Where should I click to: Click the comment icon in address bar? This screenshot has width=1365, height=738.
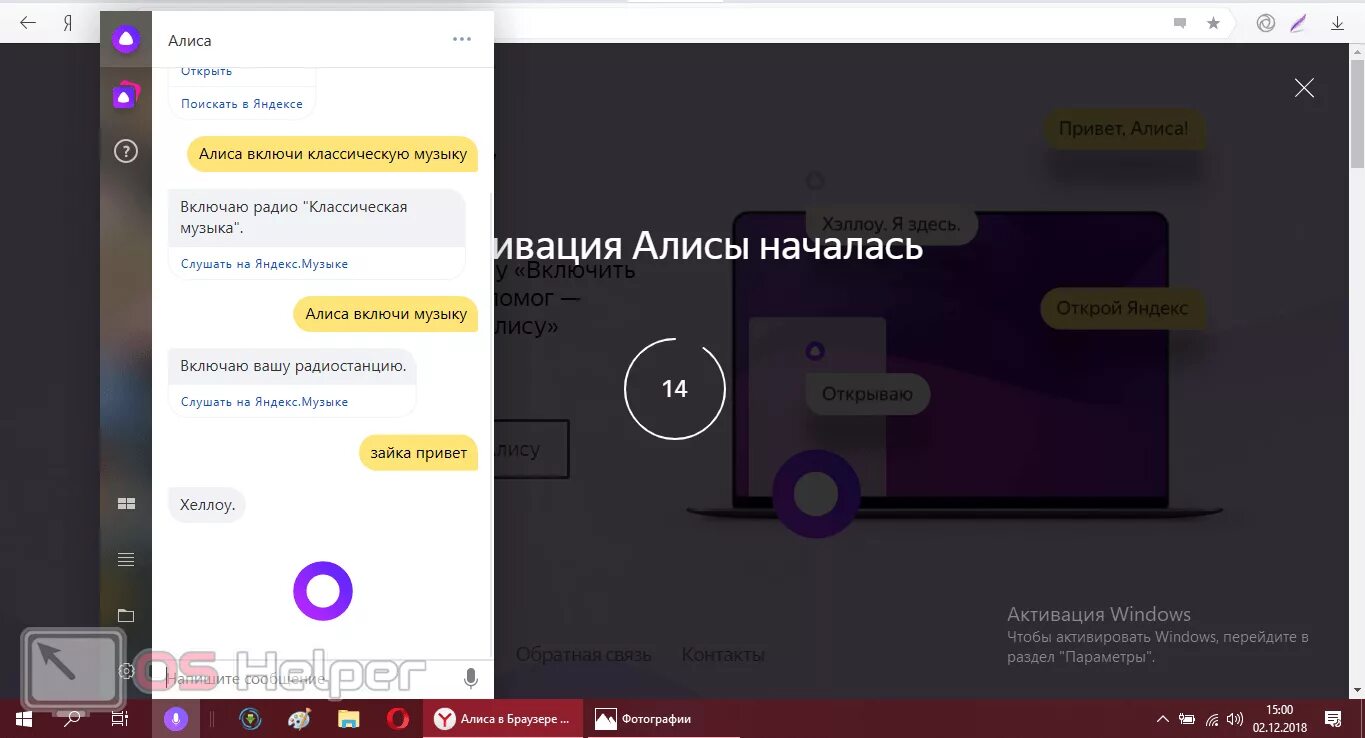pos(1180,23)
